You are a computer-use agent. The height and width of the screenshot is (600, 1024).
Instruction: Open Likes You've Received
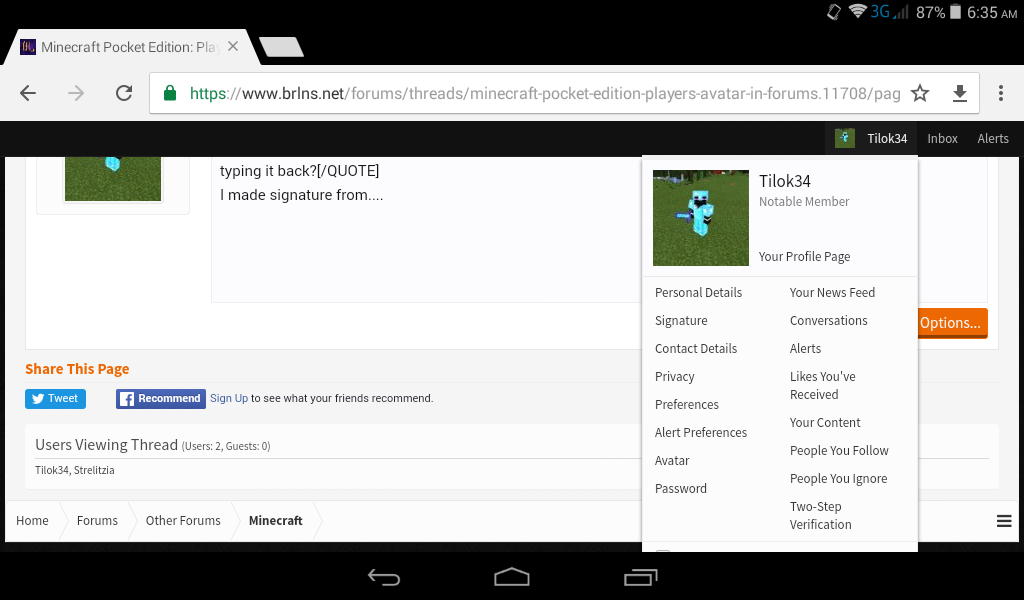822,385
